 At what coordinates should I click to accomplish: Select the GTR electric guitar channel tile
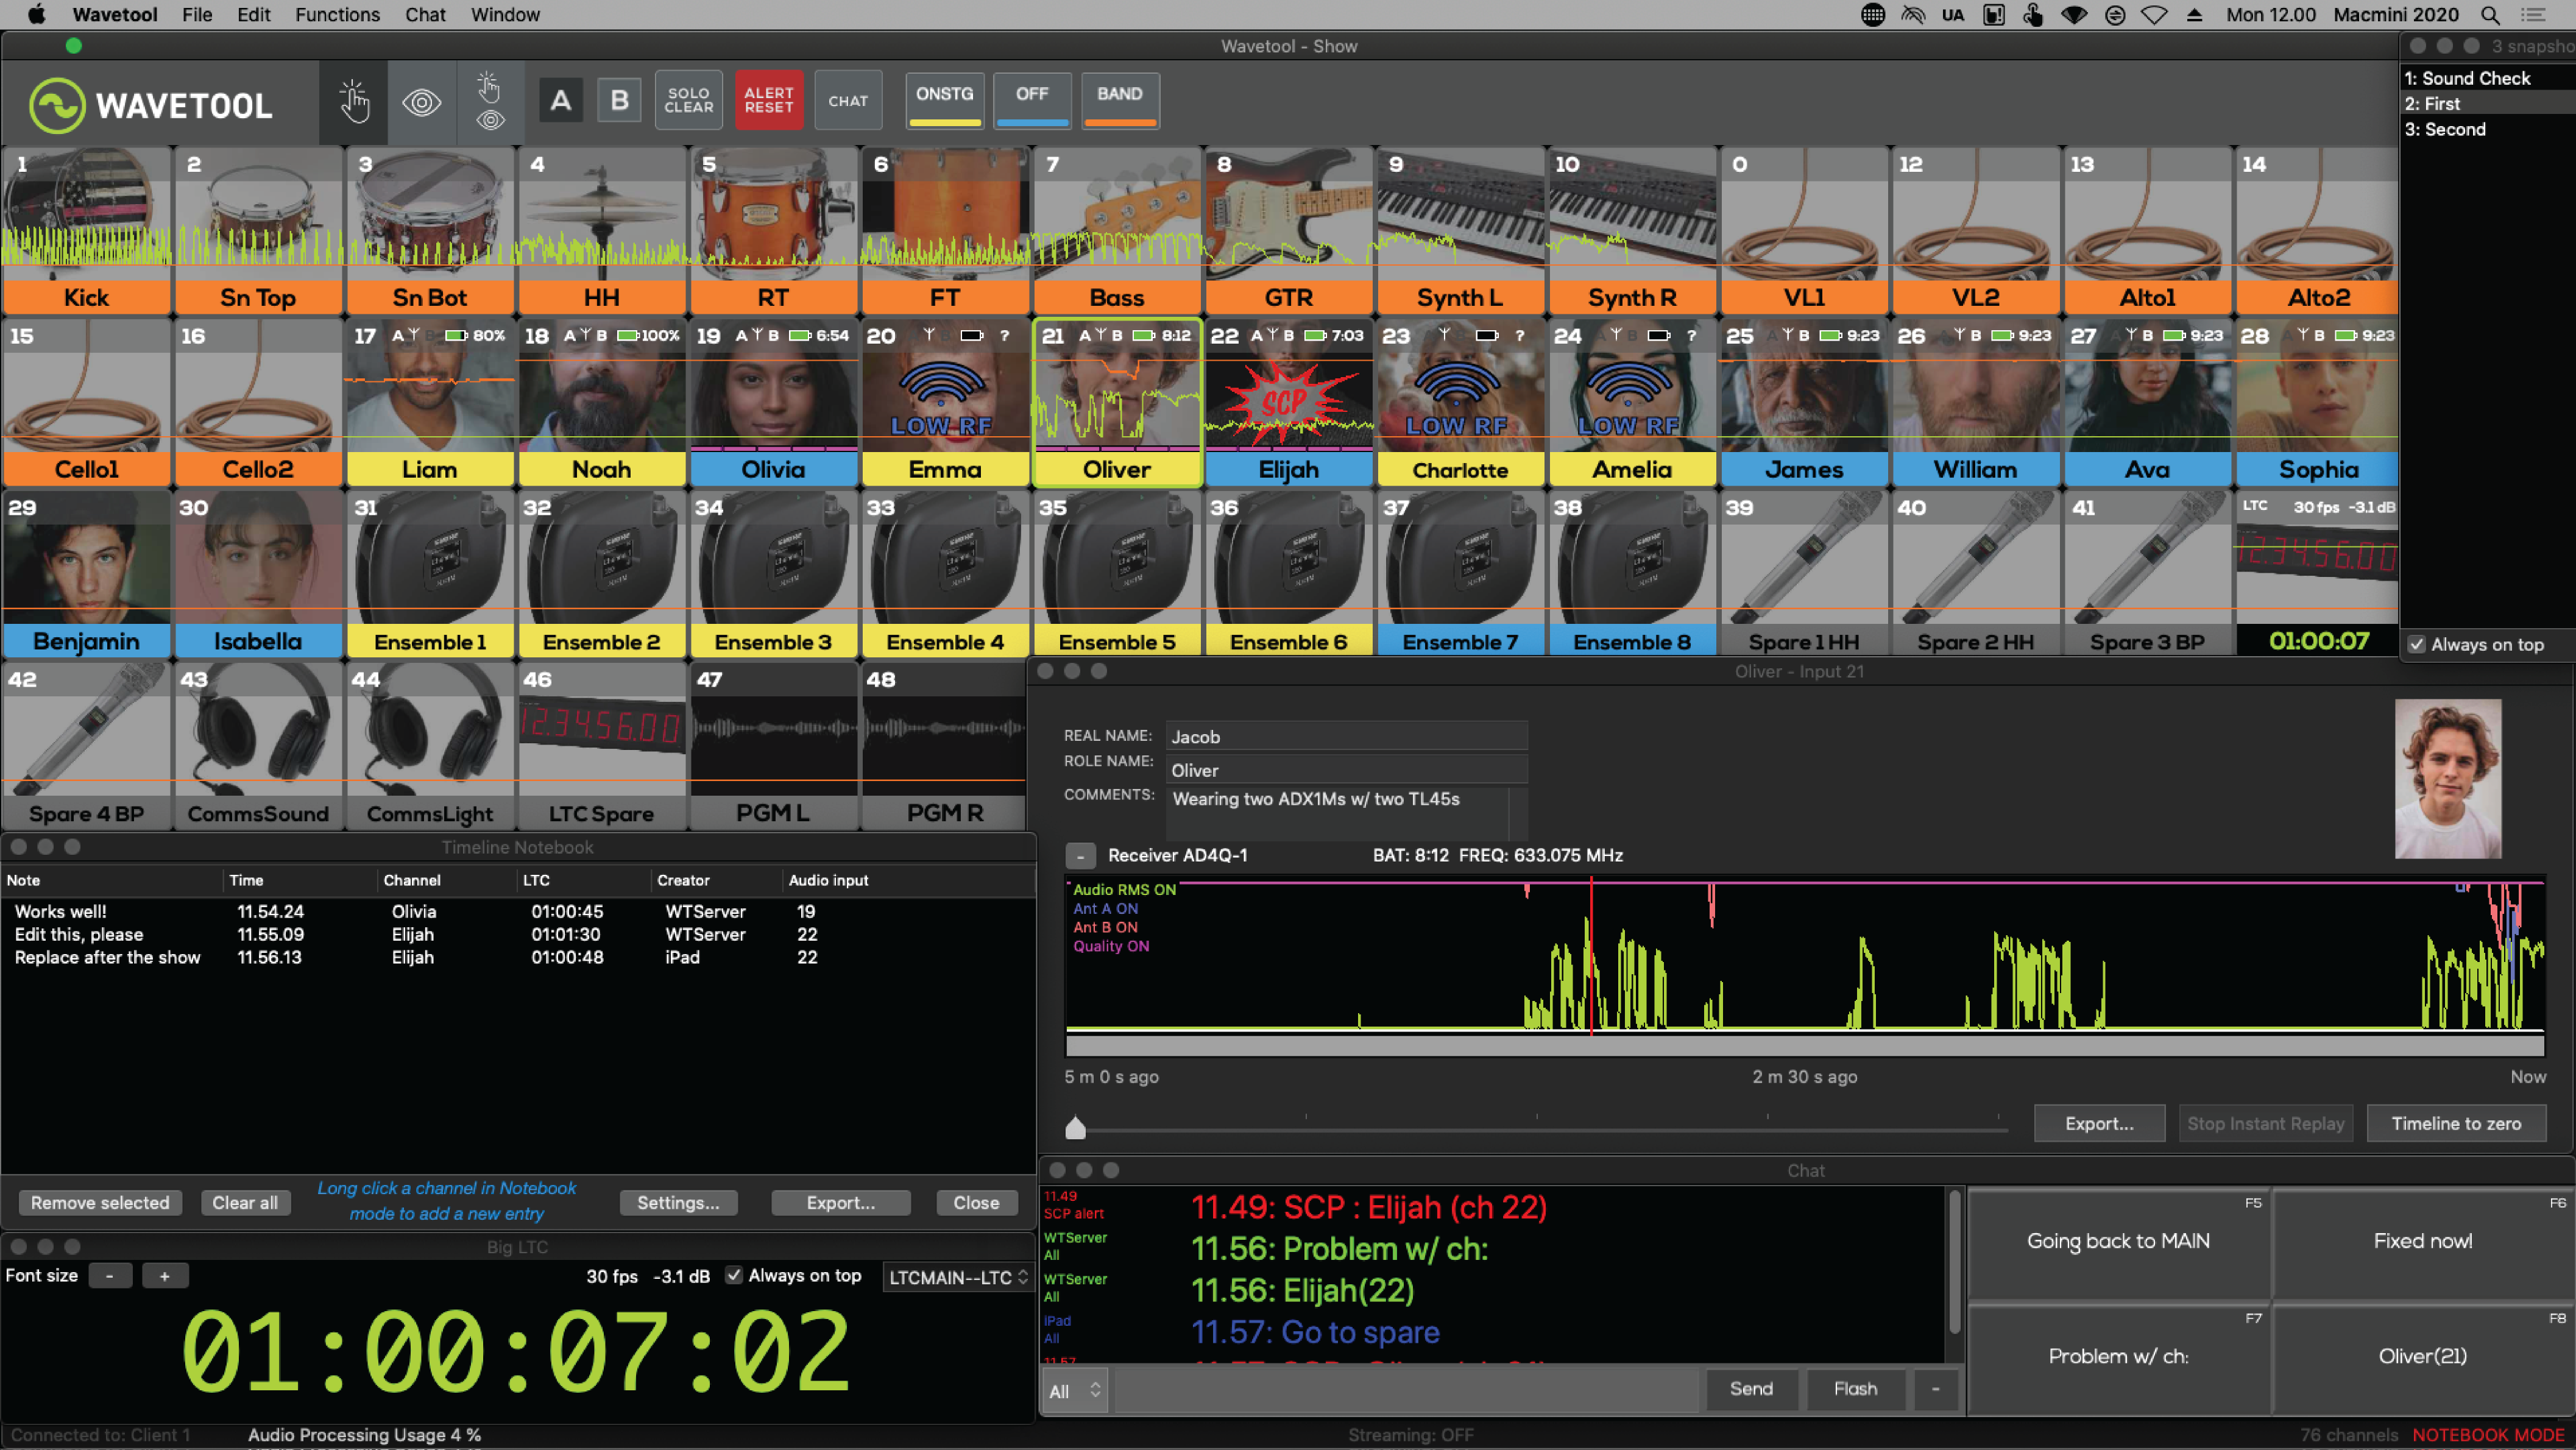coord(1288,230)
